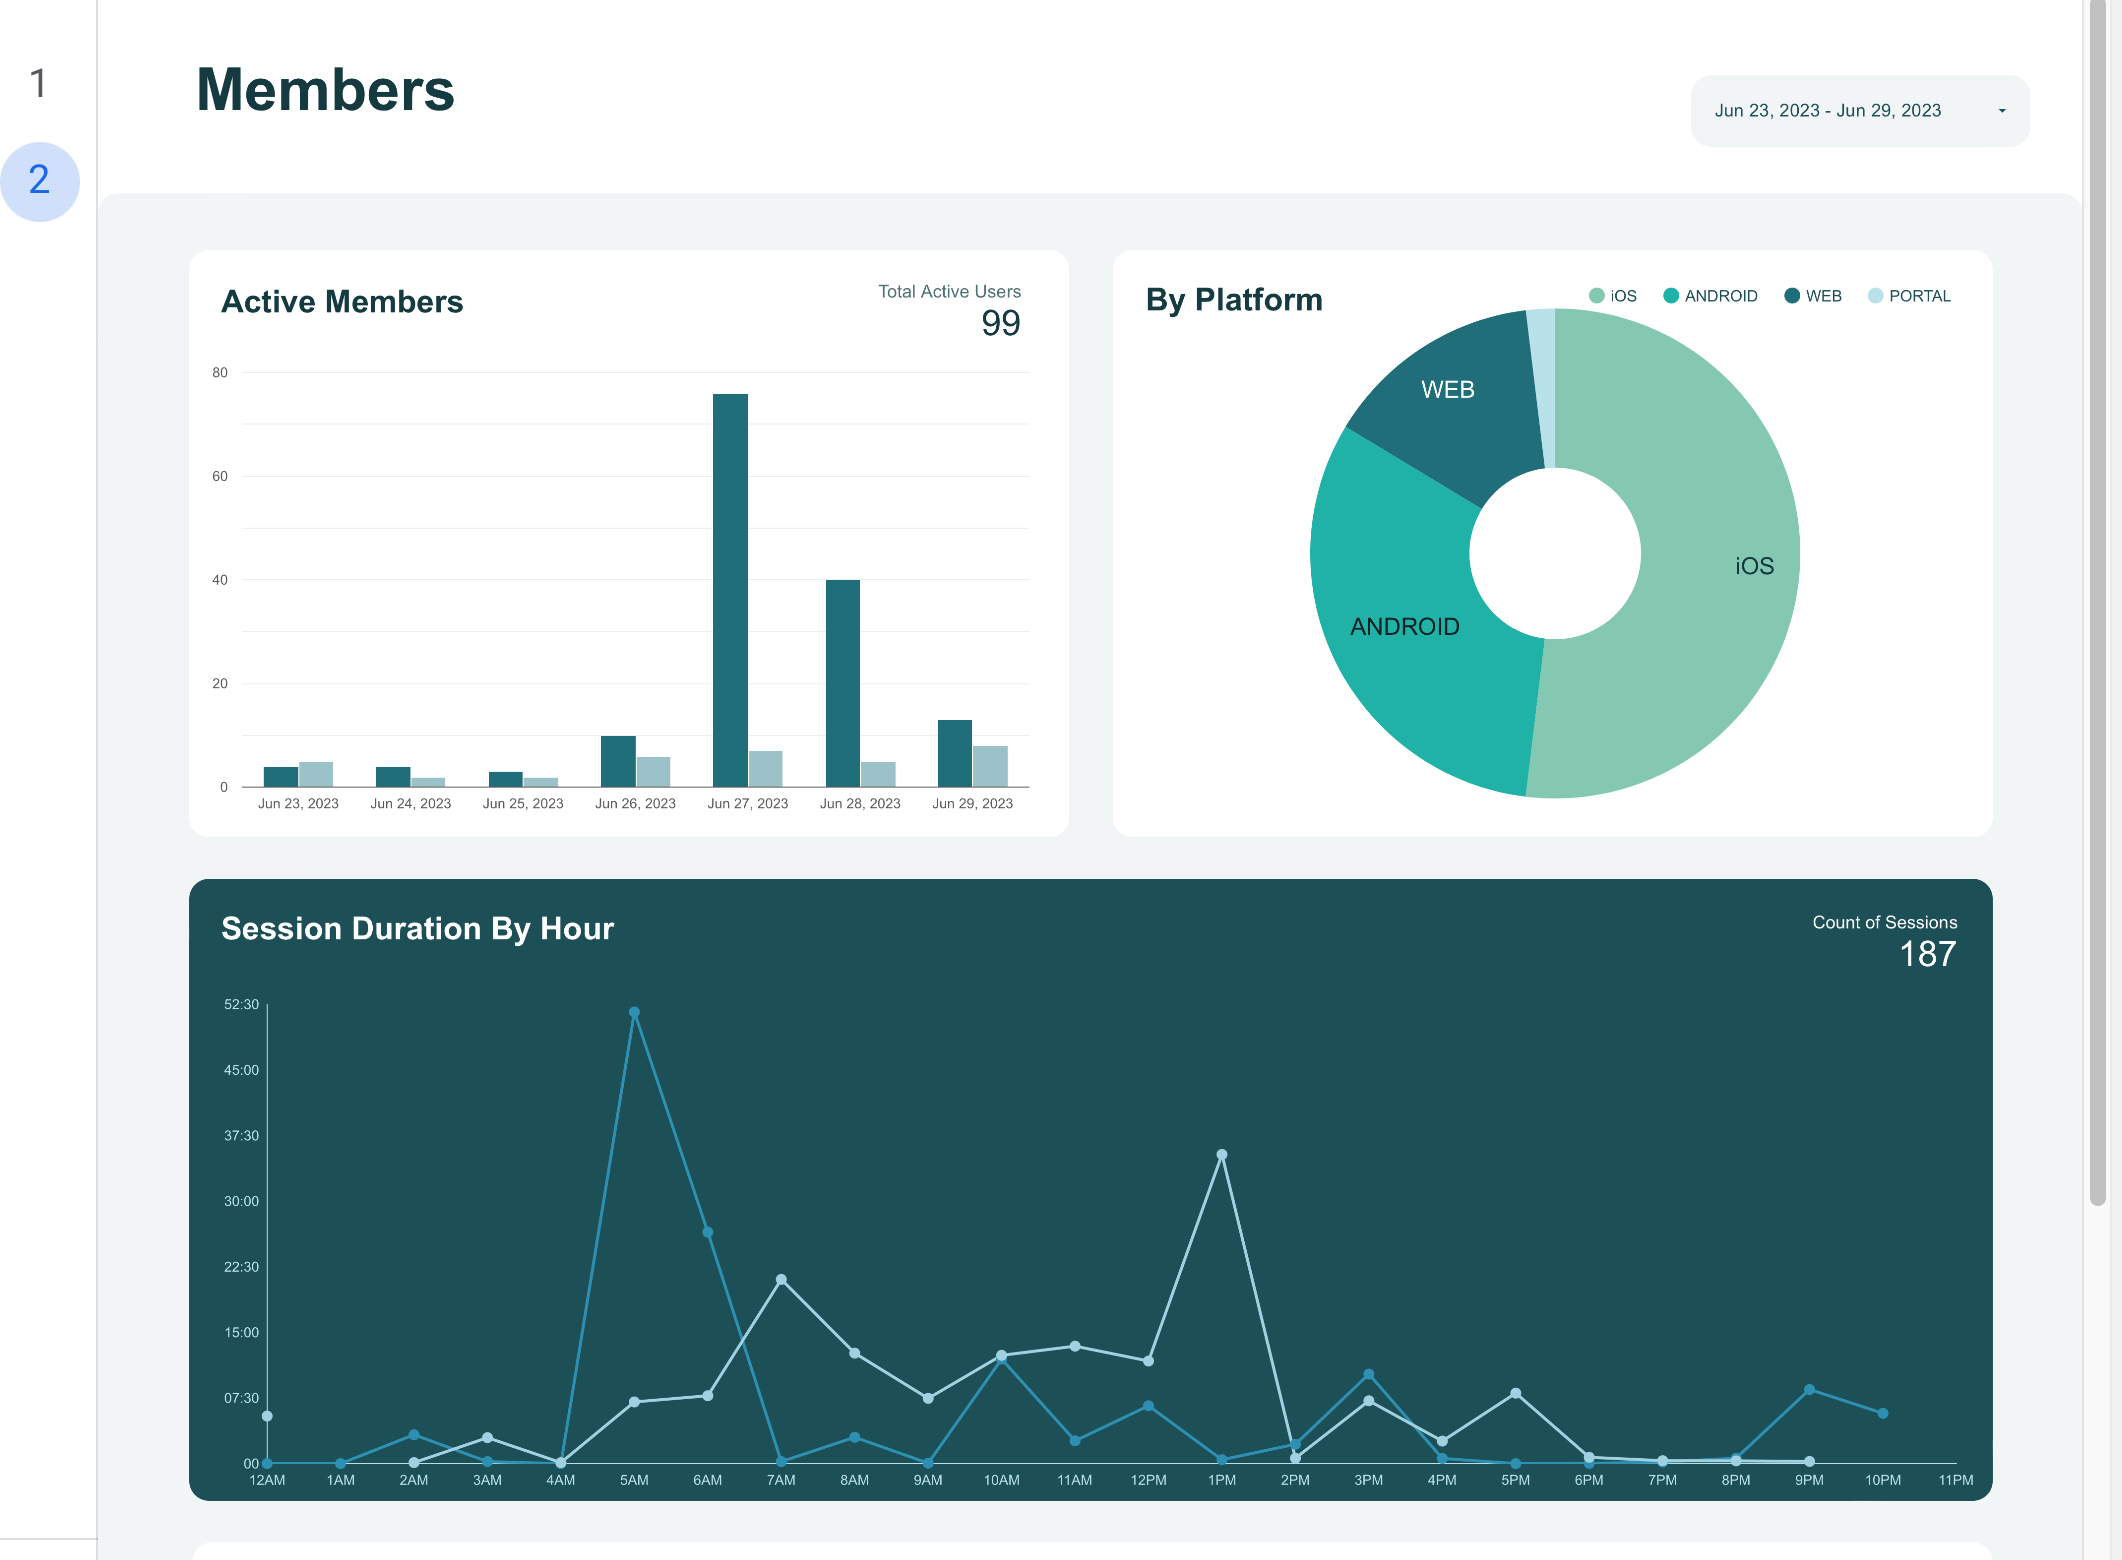Viewport: 2122px width, 1560px height.
Task: Switch to page 1 tab
Action: click(x=38, y=84)
